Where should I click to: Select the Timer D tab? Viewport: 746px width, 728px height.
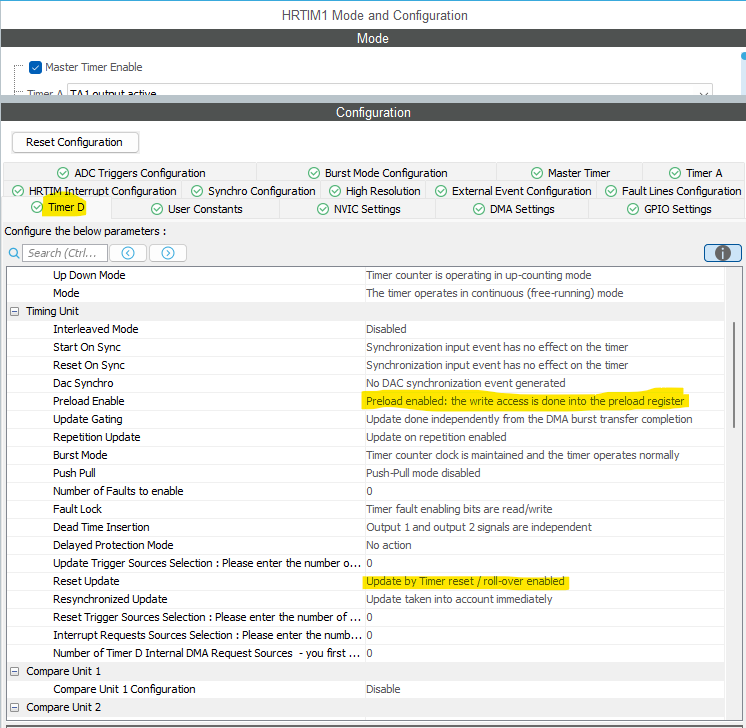point(58,207)
